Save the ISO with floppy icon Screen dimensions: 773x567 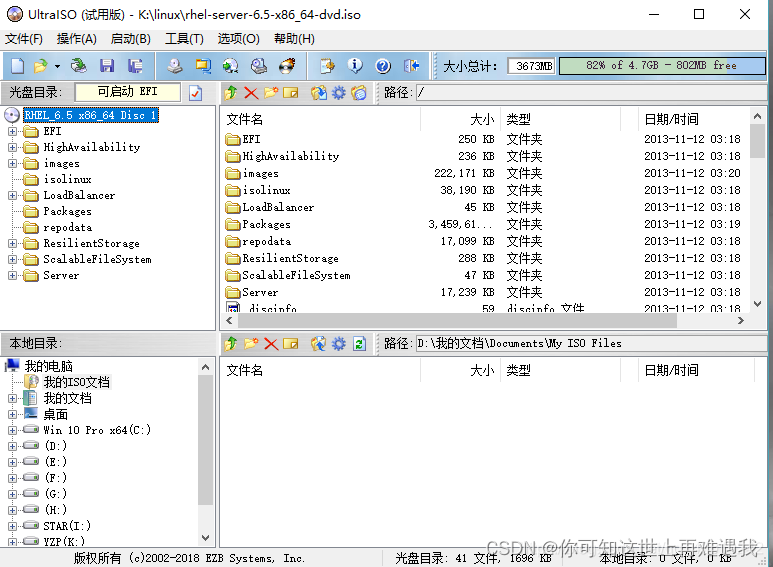[x=106, y=66]
